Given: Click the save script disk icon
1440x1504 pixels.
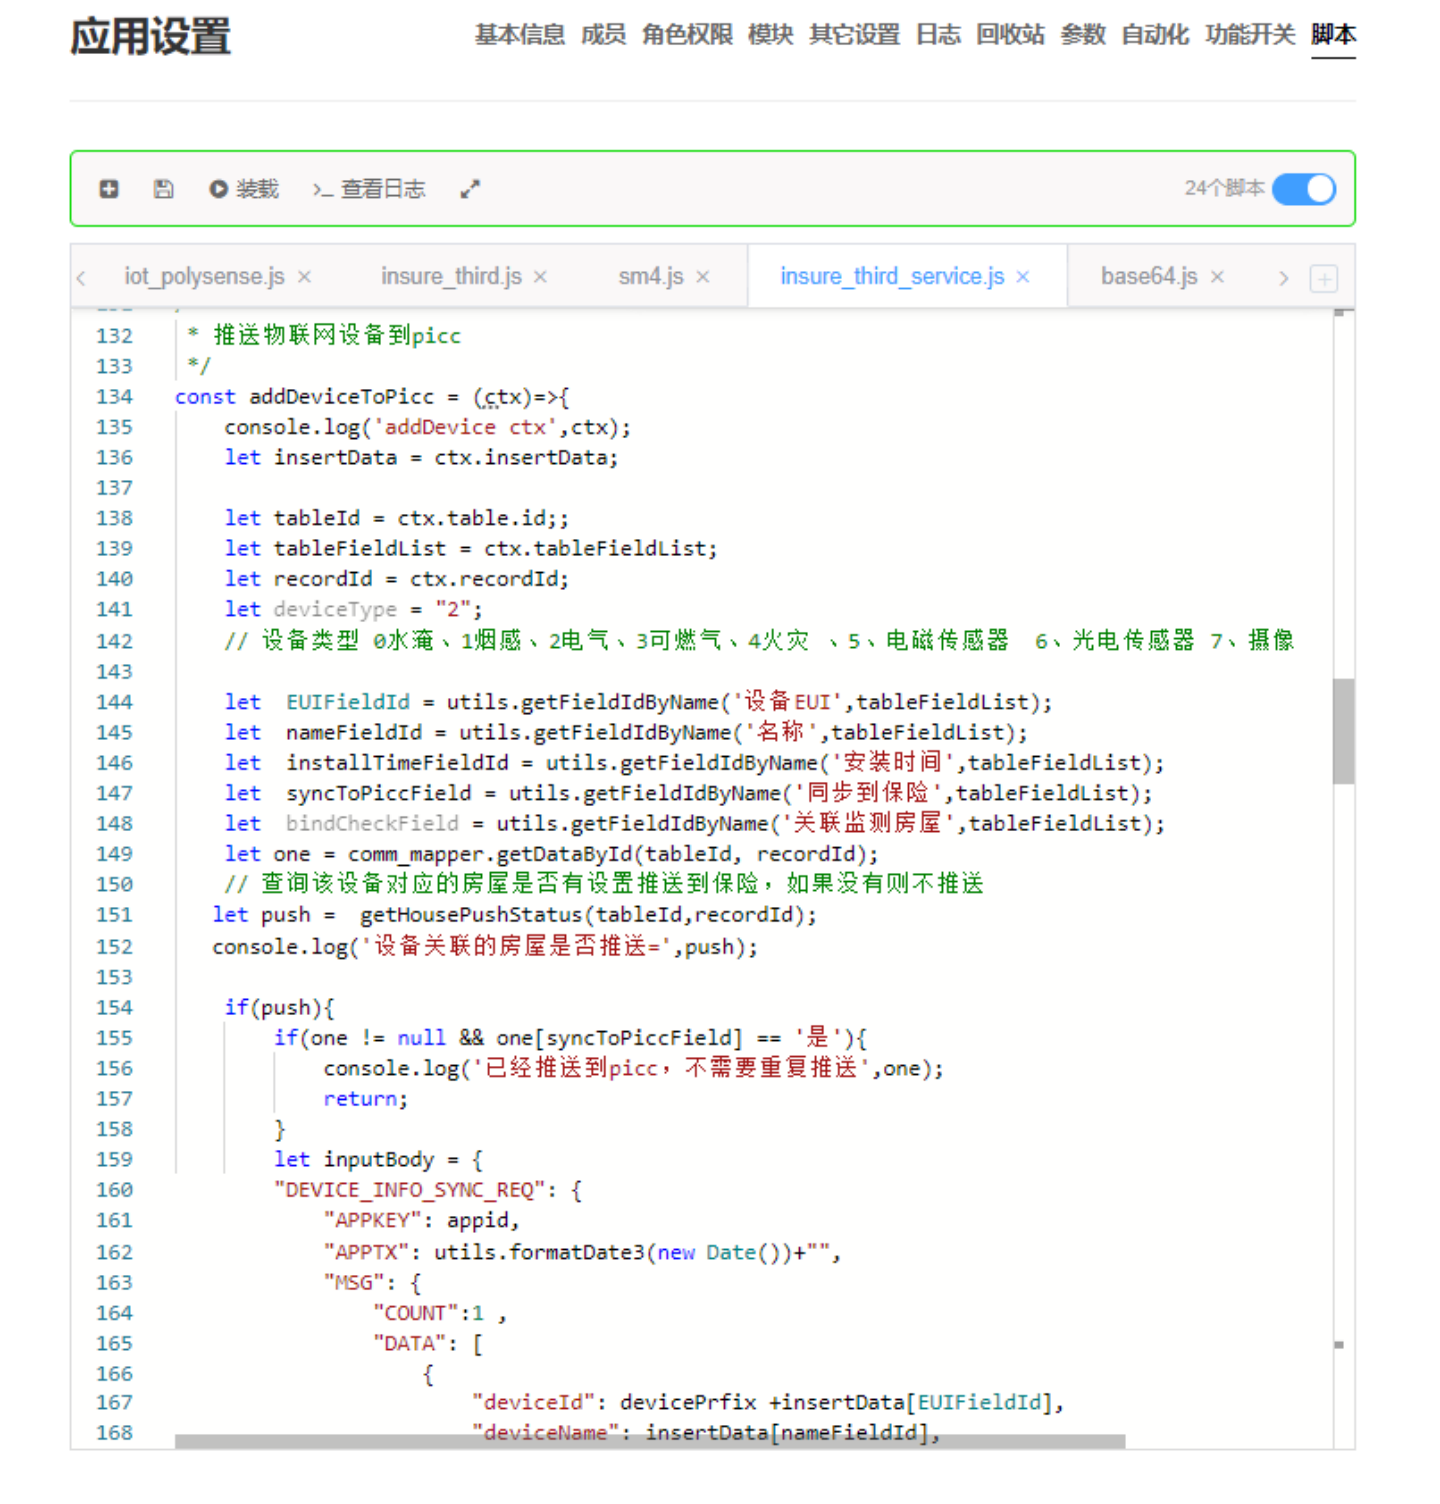Looking at the screenshot, I should click(x=163, y=189).
